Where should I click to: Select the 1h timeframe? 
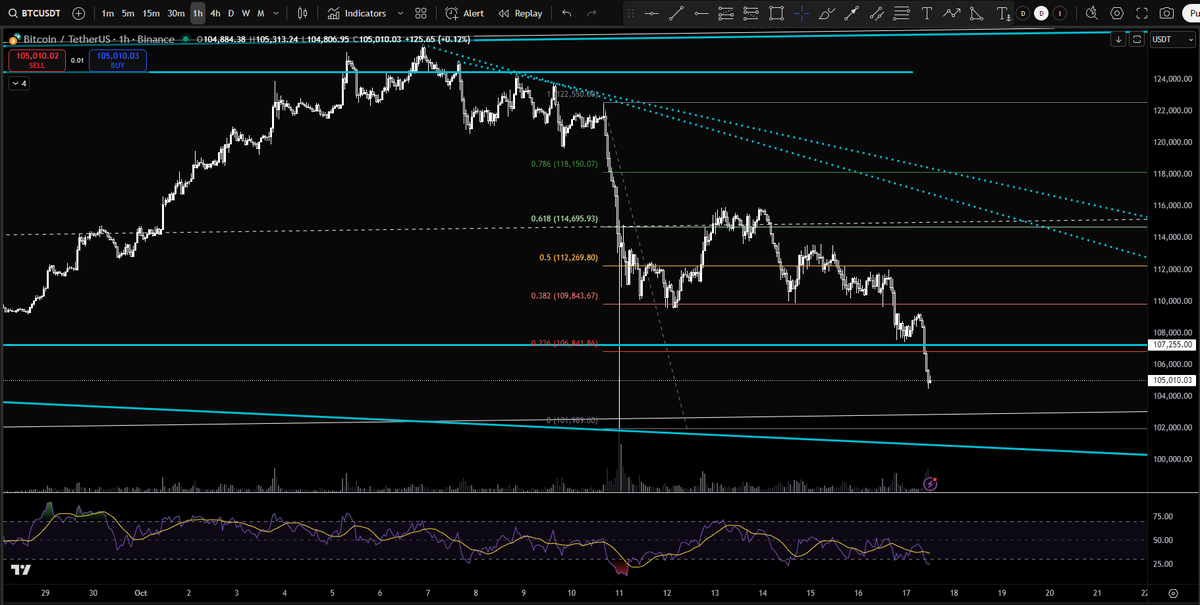point(198,13)
